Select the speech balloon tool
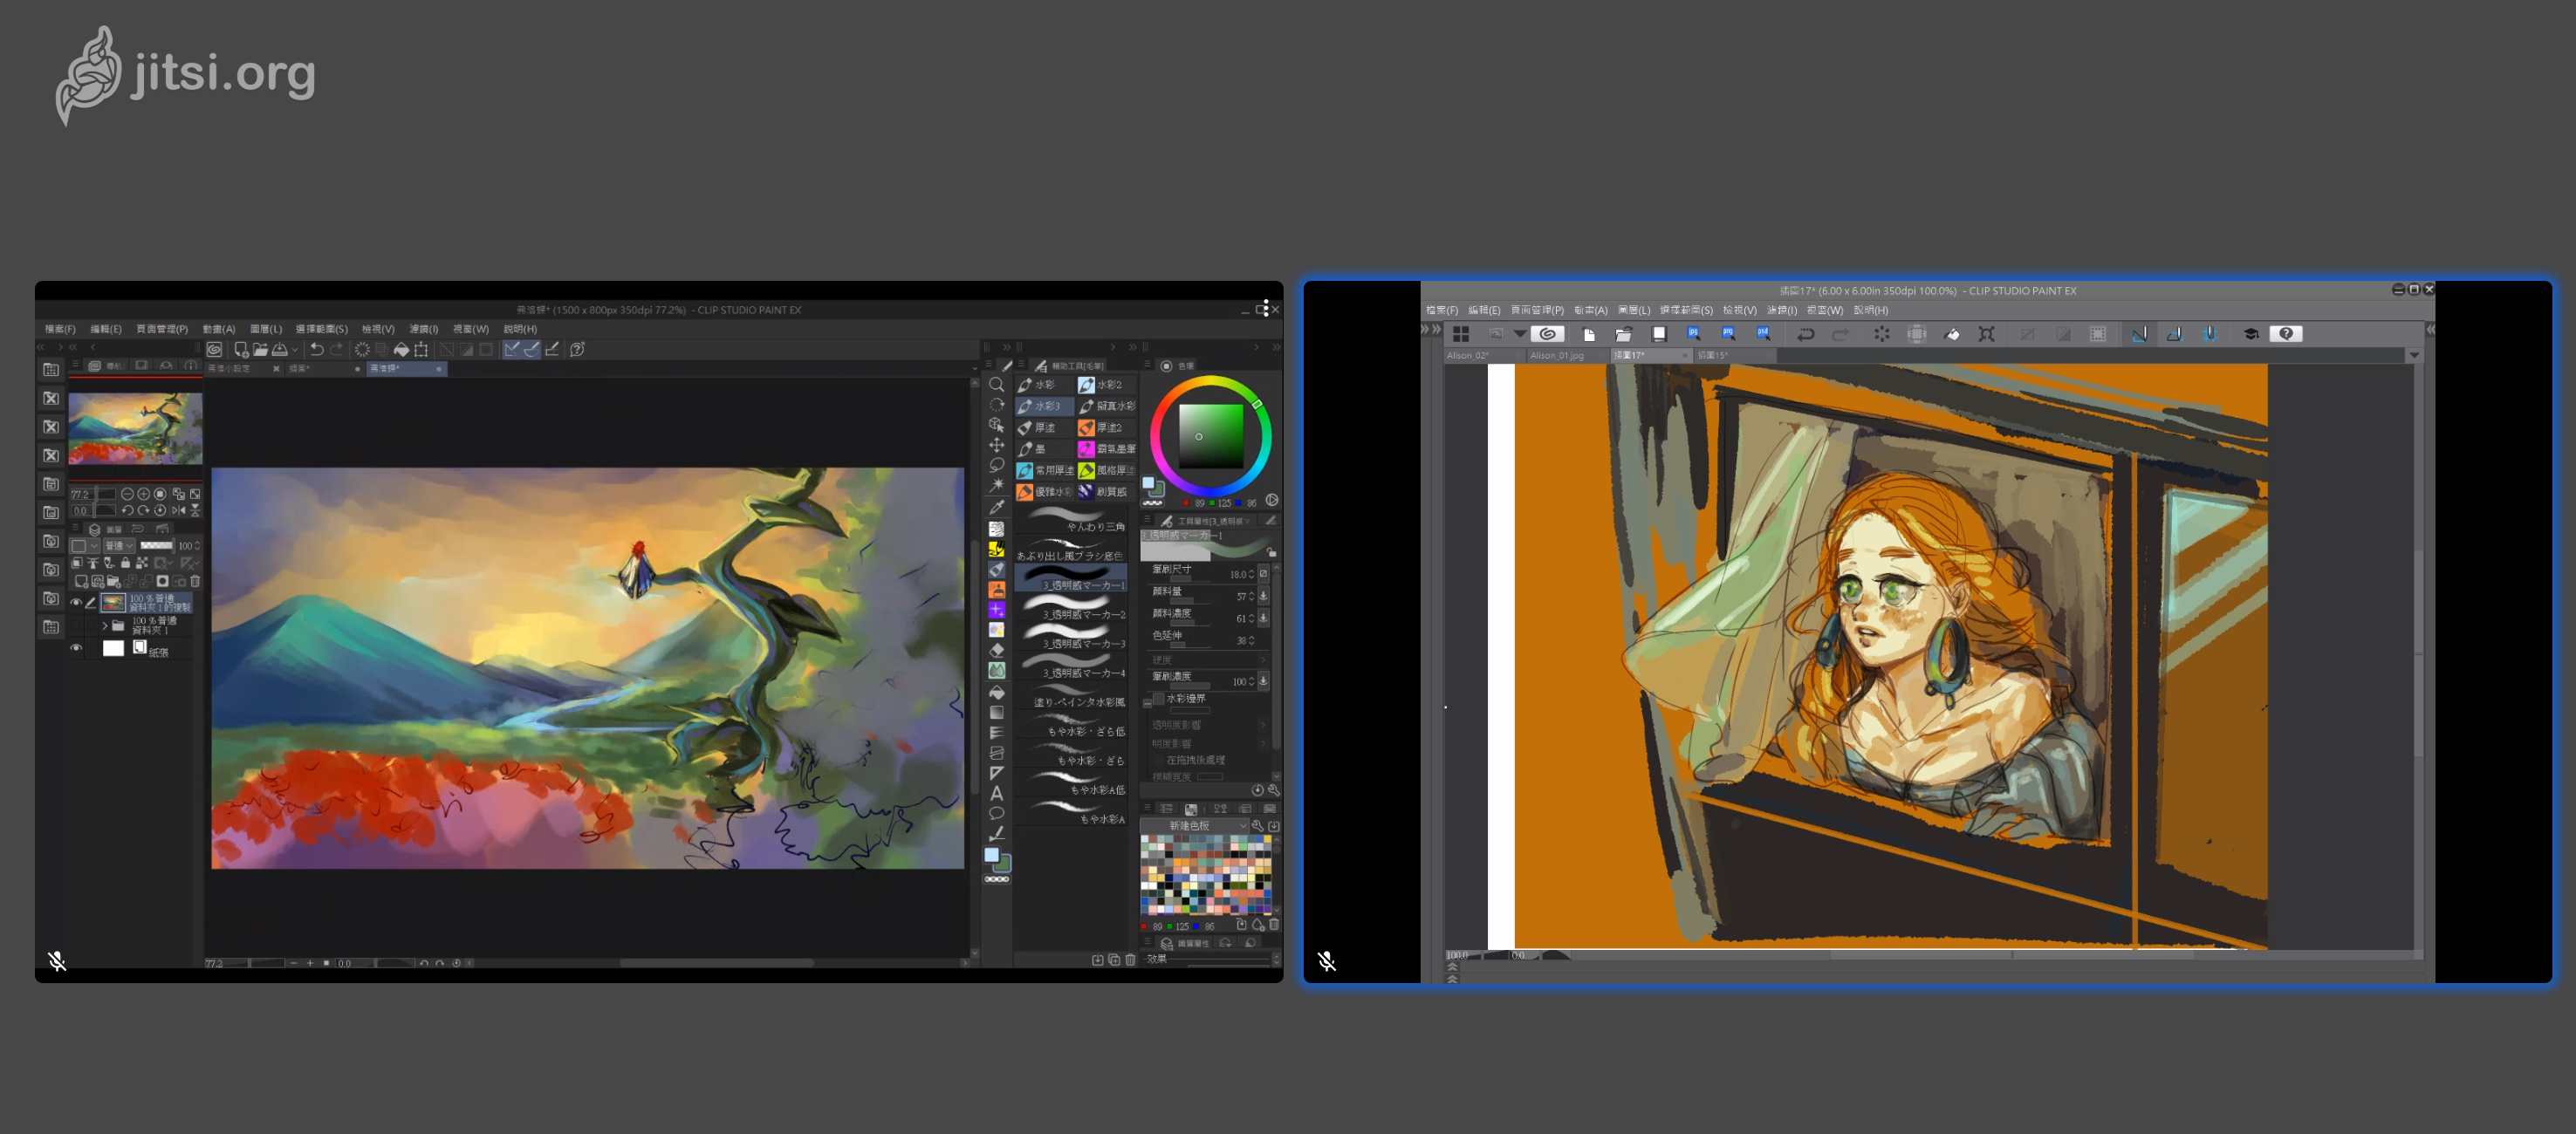The height and width of the screenshot is (1134, 2576). [996, 813]
